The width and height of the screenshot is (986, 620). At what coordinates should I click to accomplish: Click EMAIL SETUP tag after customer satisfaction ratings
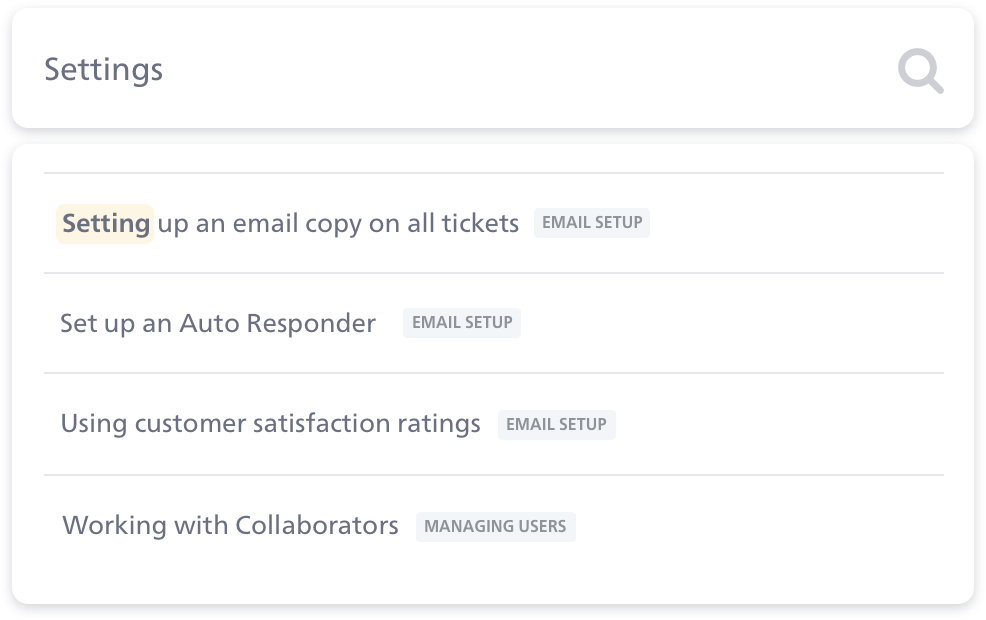[556, 424]
